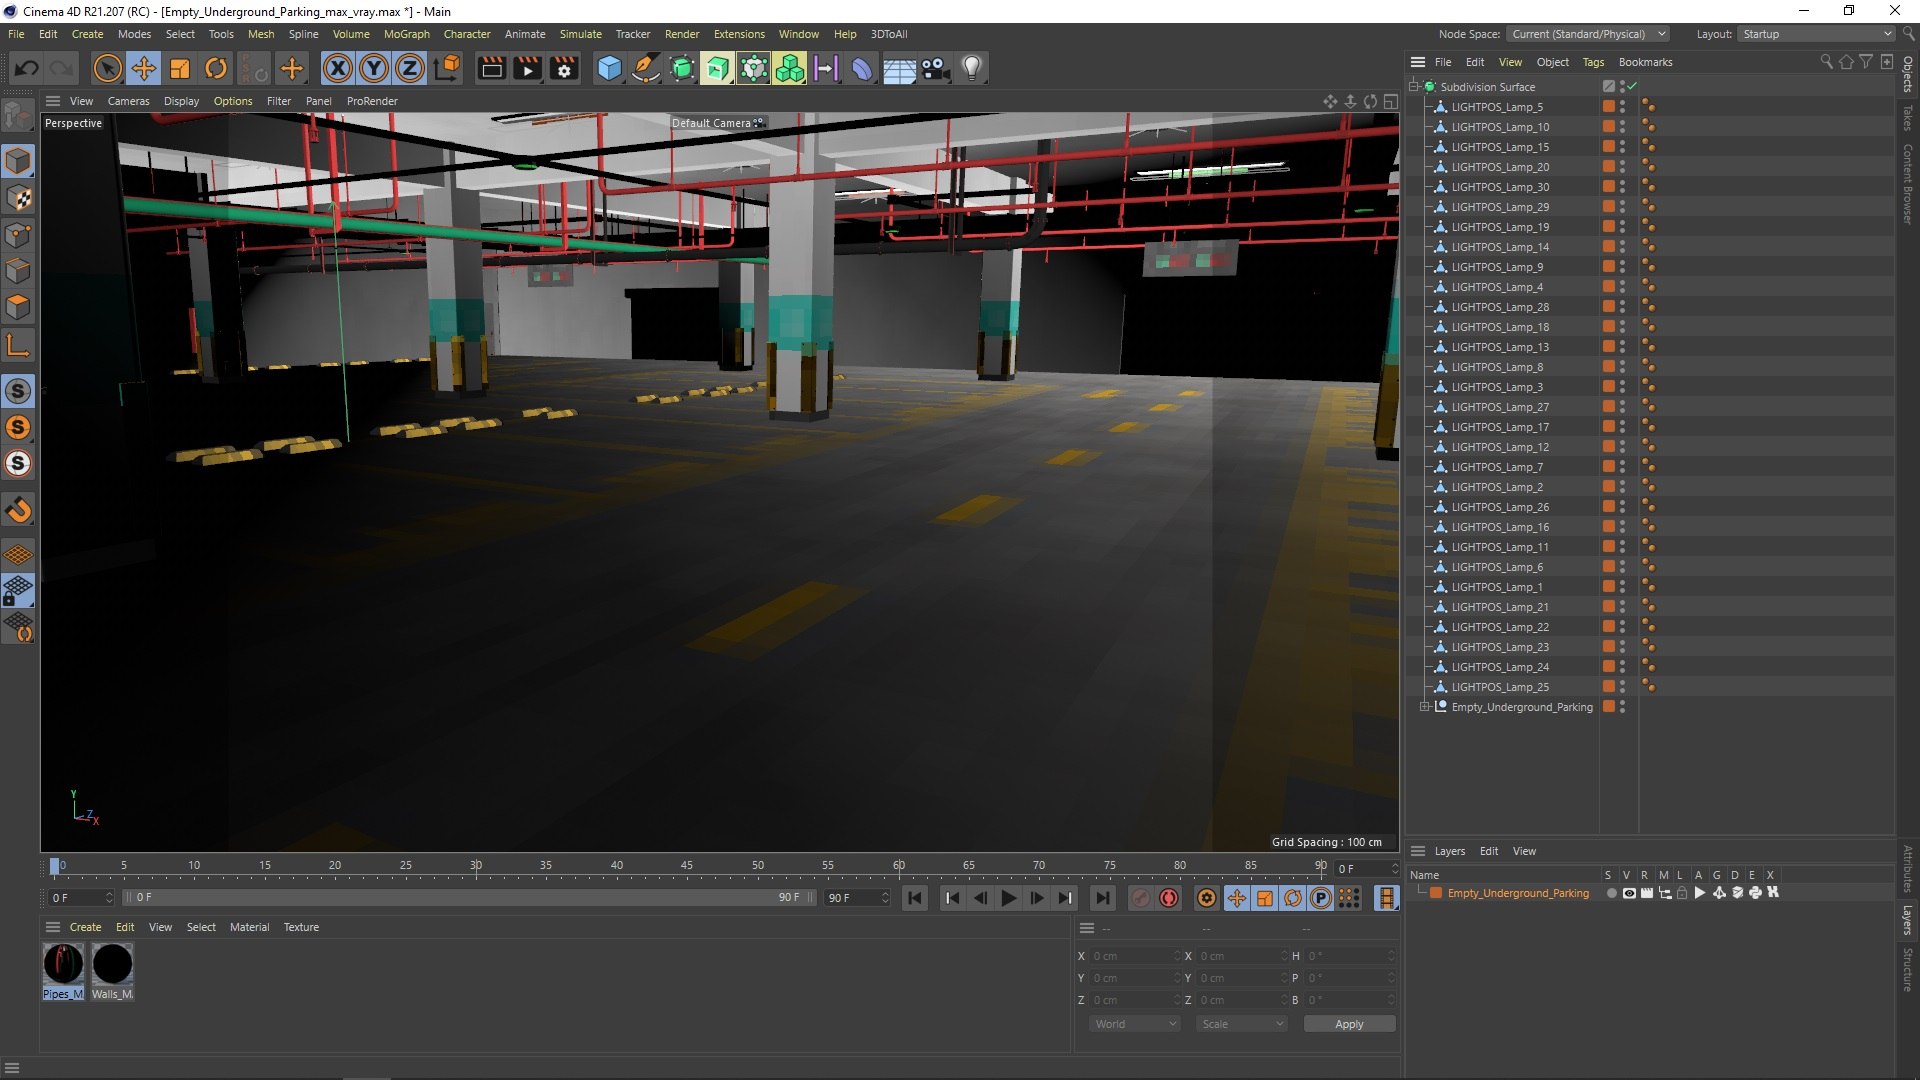Click the Coordinate System icon
The image size is (1920, 1080).
(x=448, y=68)
